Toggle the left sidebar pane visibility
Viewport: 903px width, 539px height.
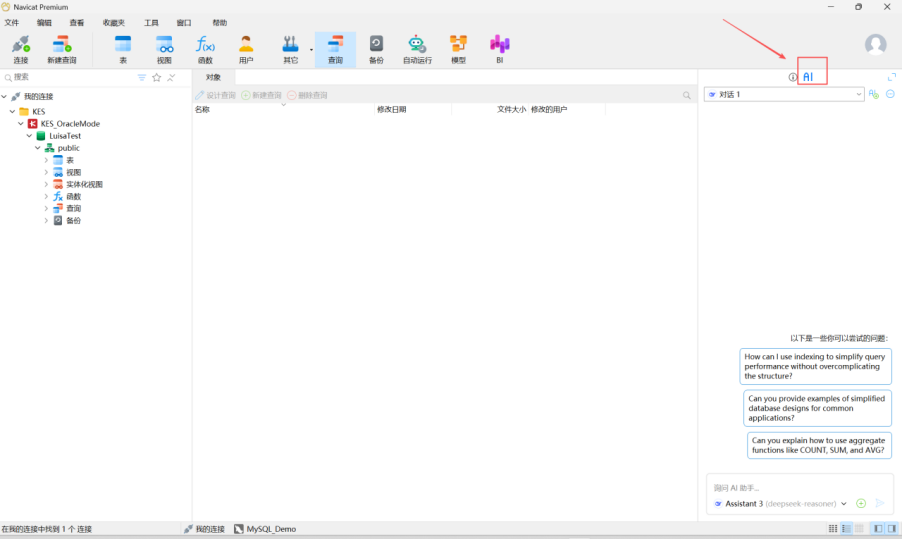[878, 528]
